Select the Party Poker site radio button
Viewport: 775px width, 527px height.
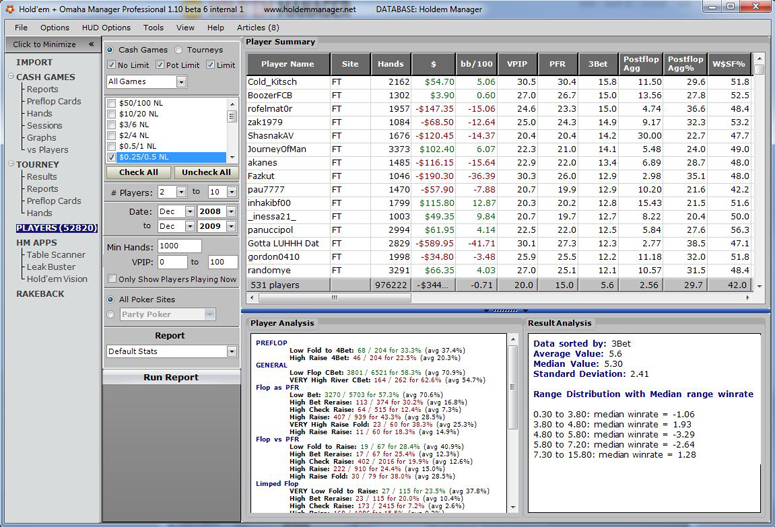(x=110, y=314)
